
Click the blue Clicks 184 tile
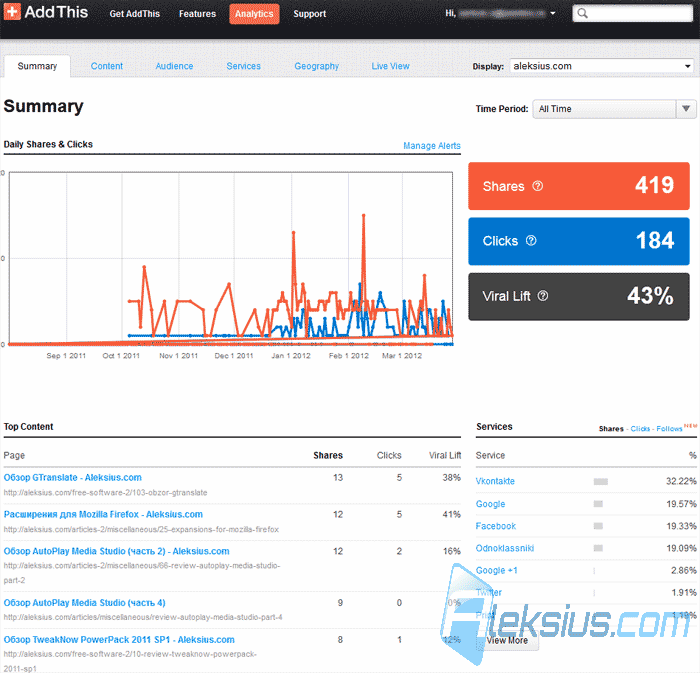pyautogui.click(x=579, y=241)
